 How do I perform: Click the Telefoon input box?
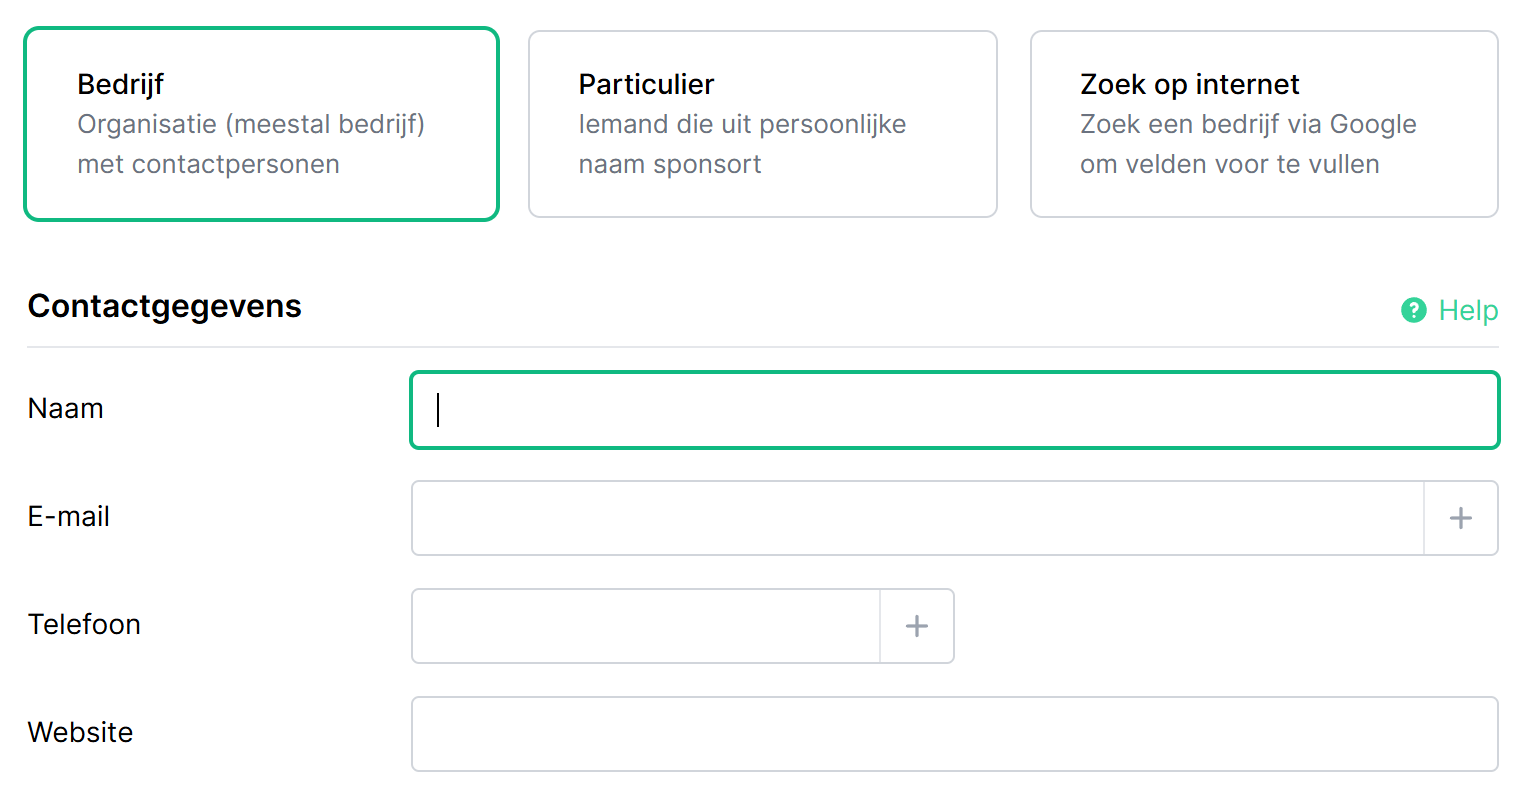click(645, 626)
